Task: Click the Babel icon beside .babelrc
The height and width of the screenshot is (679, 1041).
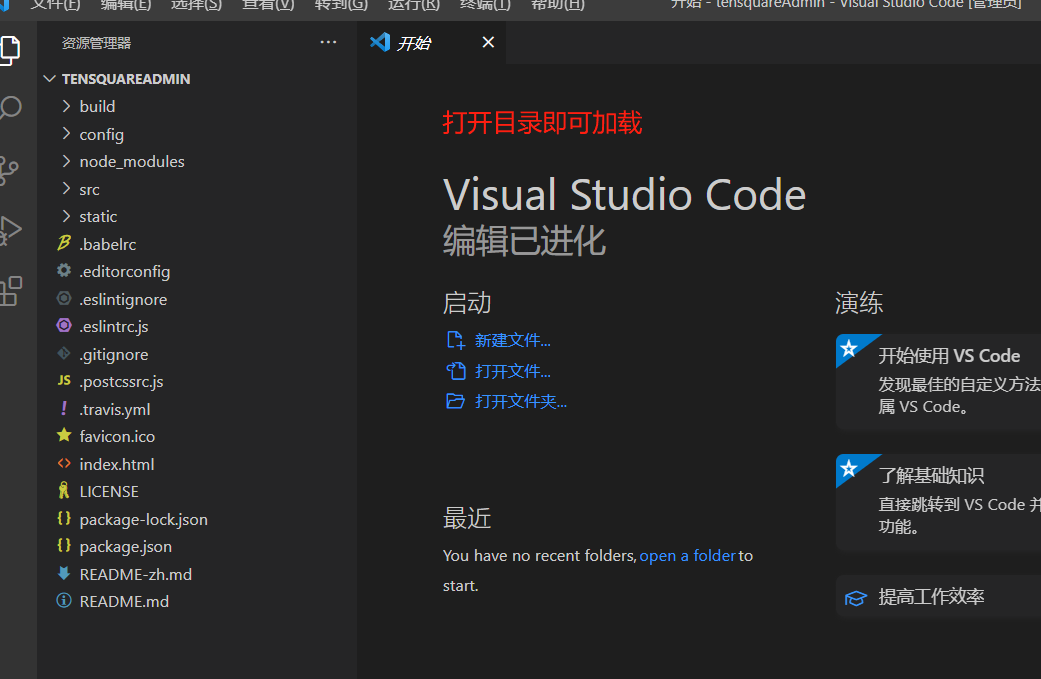Action: [64, 244]
